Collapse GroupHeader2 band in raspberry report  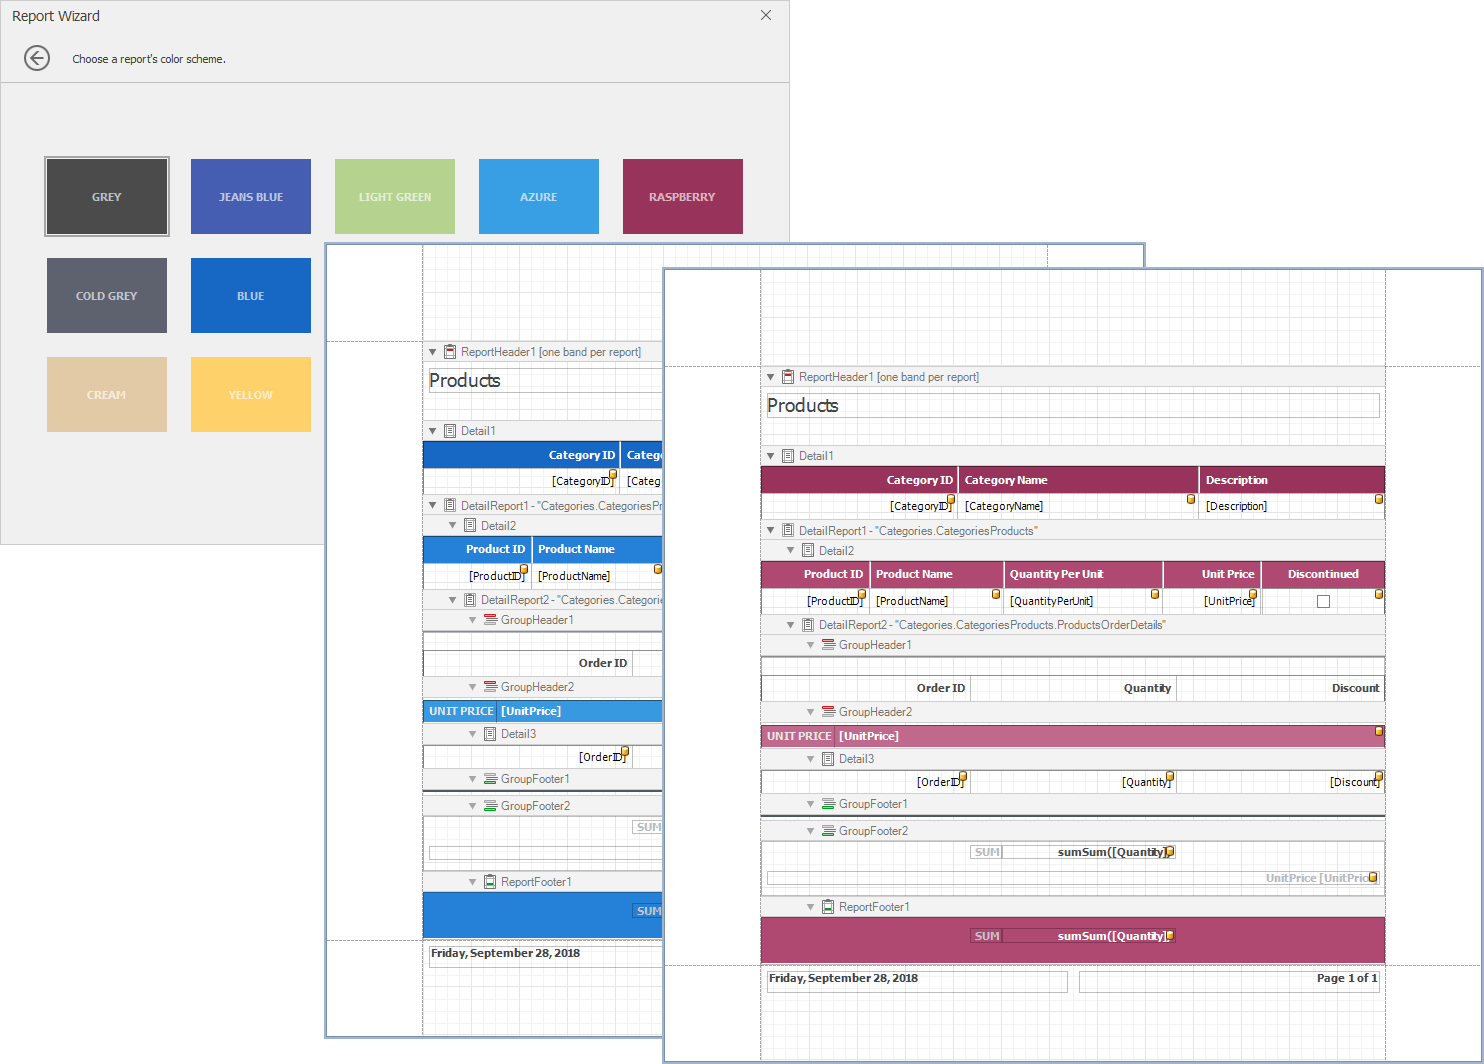(811, 712)
